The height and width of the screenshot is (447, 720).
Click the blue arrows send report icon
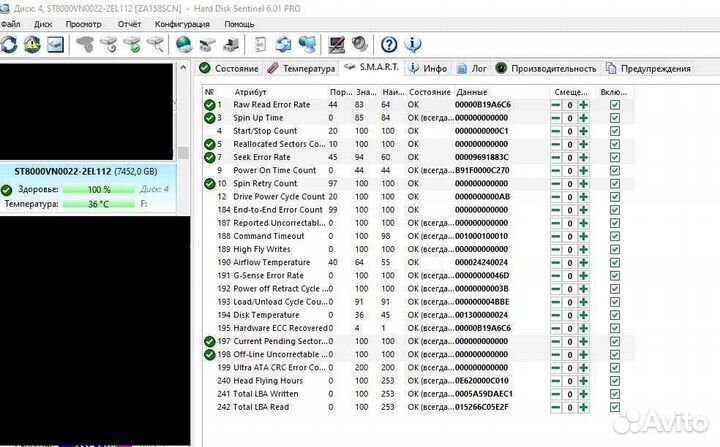pos(283,45)
